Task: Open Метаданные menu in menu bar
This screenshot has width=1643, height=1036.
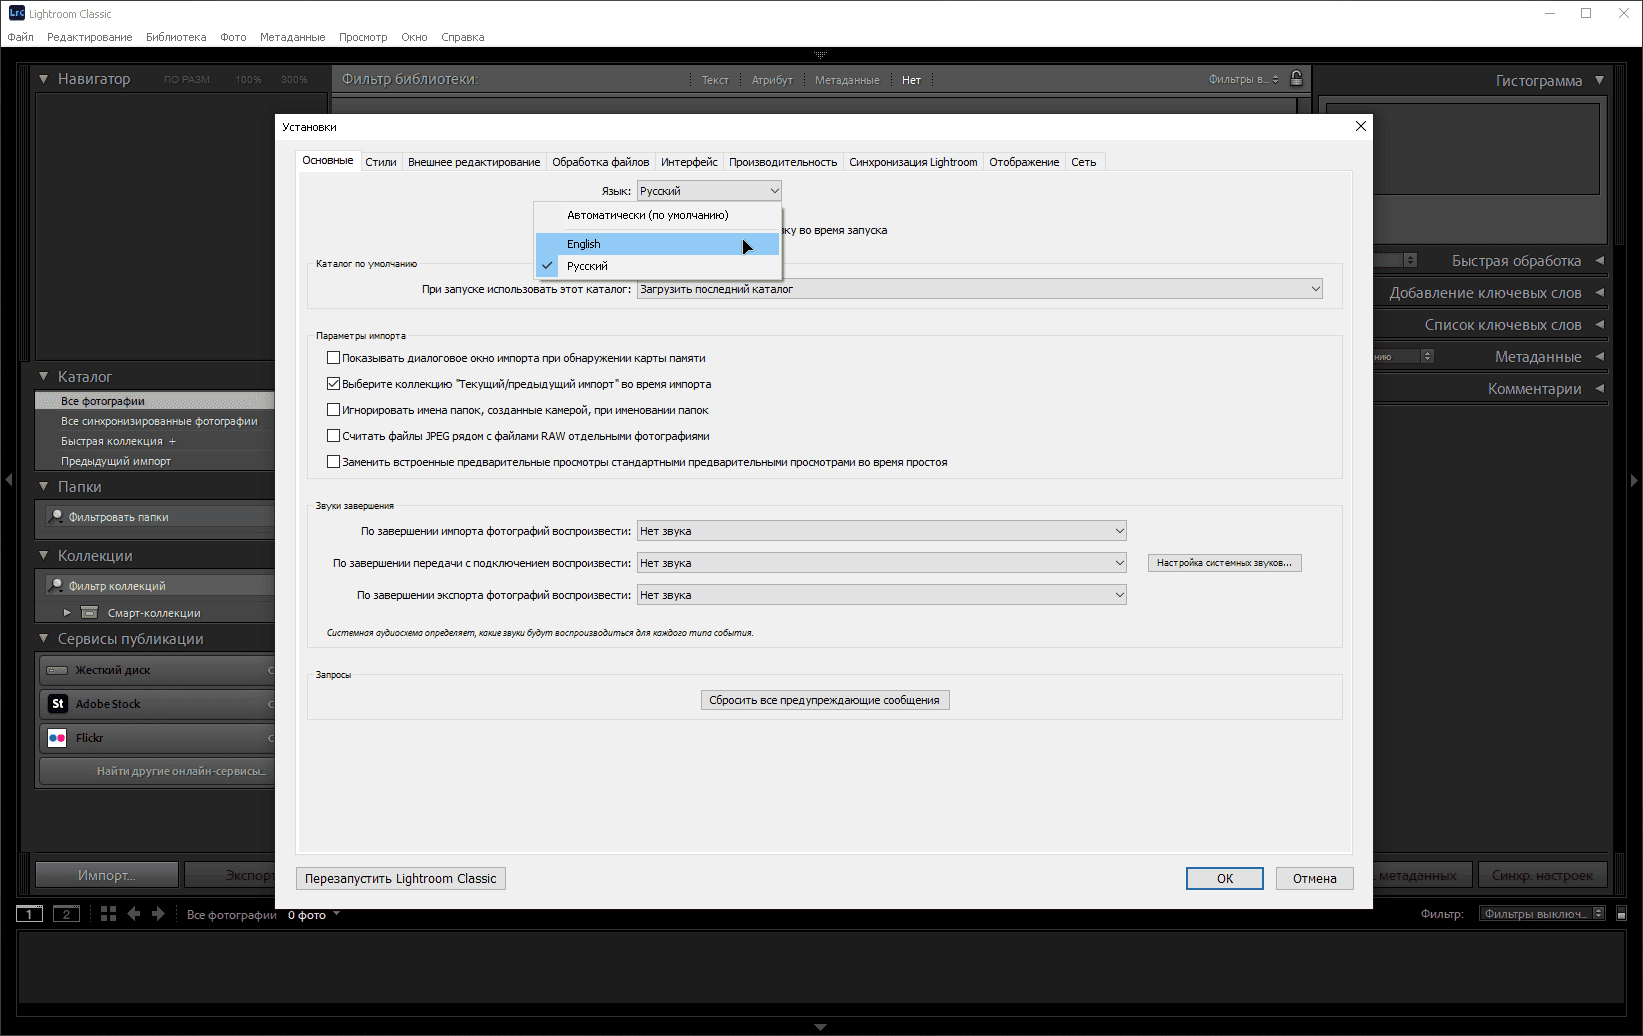Action: coord(292,37)
